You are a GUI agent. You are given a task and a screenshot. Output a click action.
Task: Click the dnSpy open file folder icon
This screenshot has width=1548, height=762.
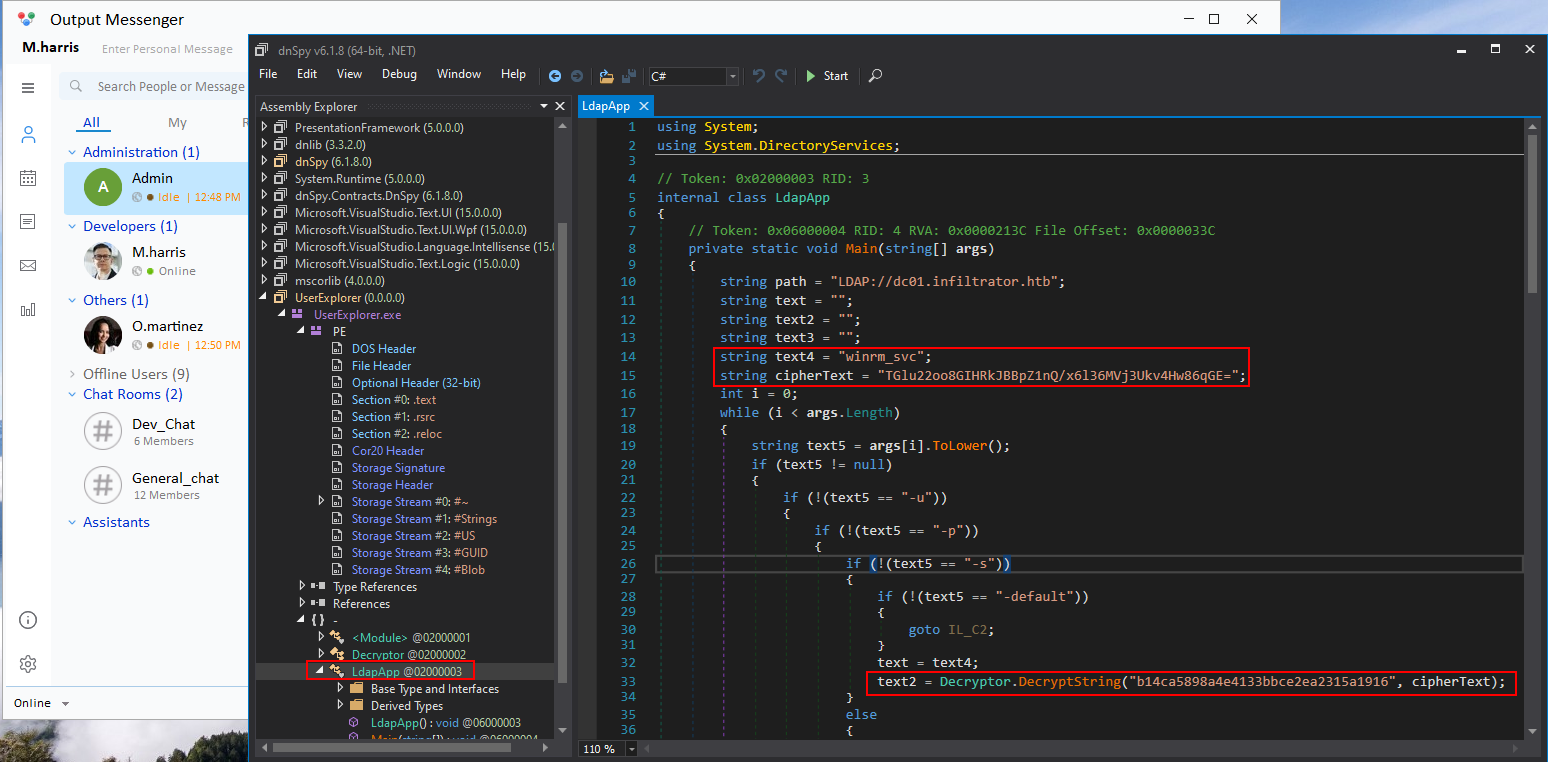coord(606,76)
